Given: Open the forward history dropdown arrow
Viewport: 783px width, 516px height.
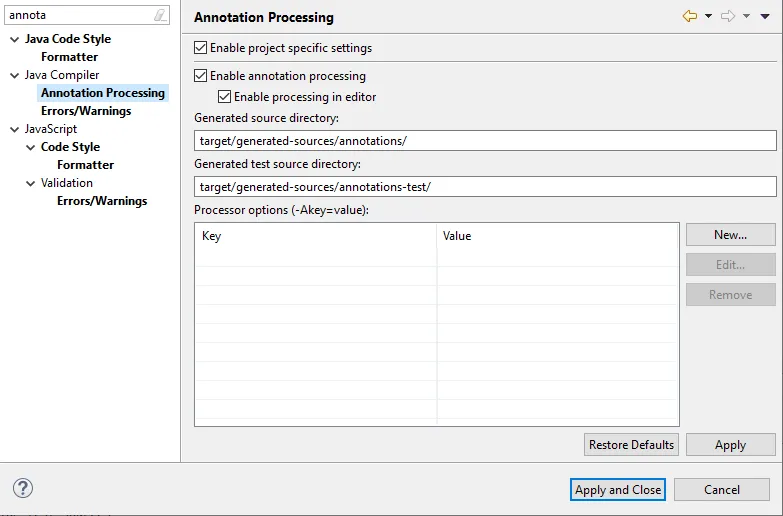Looking at the screenshot, I should (746, 16).
